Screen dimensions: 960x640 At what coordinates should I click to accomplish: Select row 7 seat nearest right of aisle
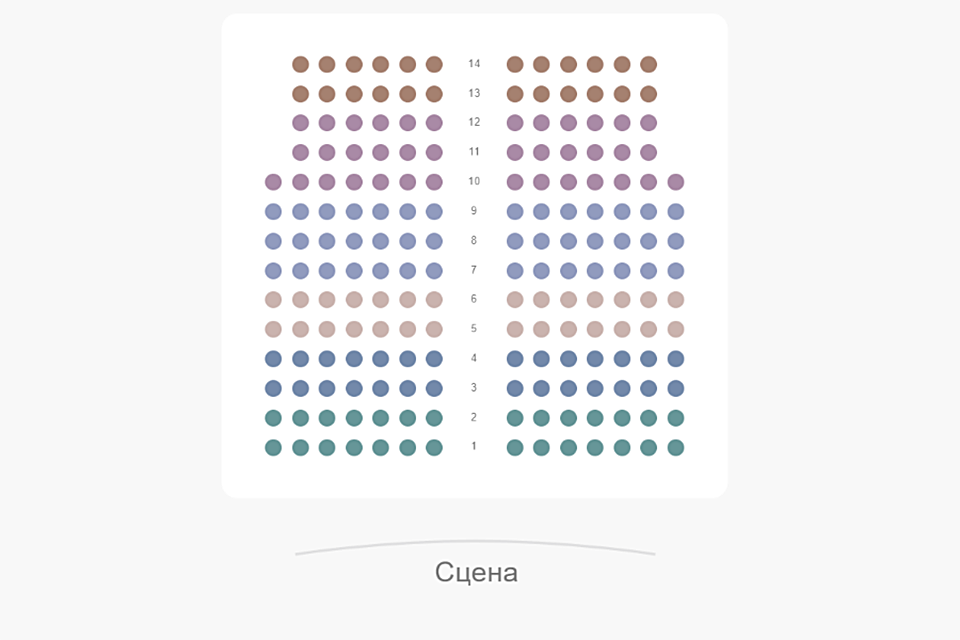(x=515, y=270)
